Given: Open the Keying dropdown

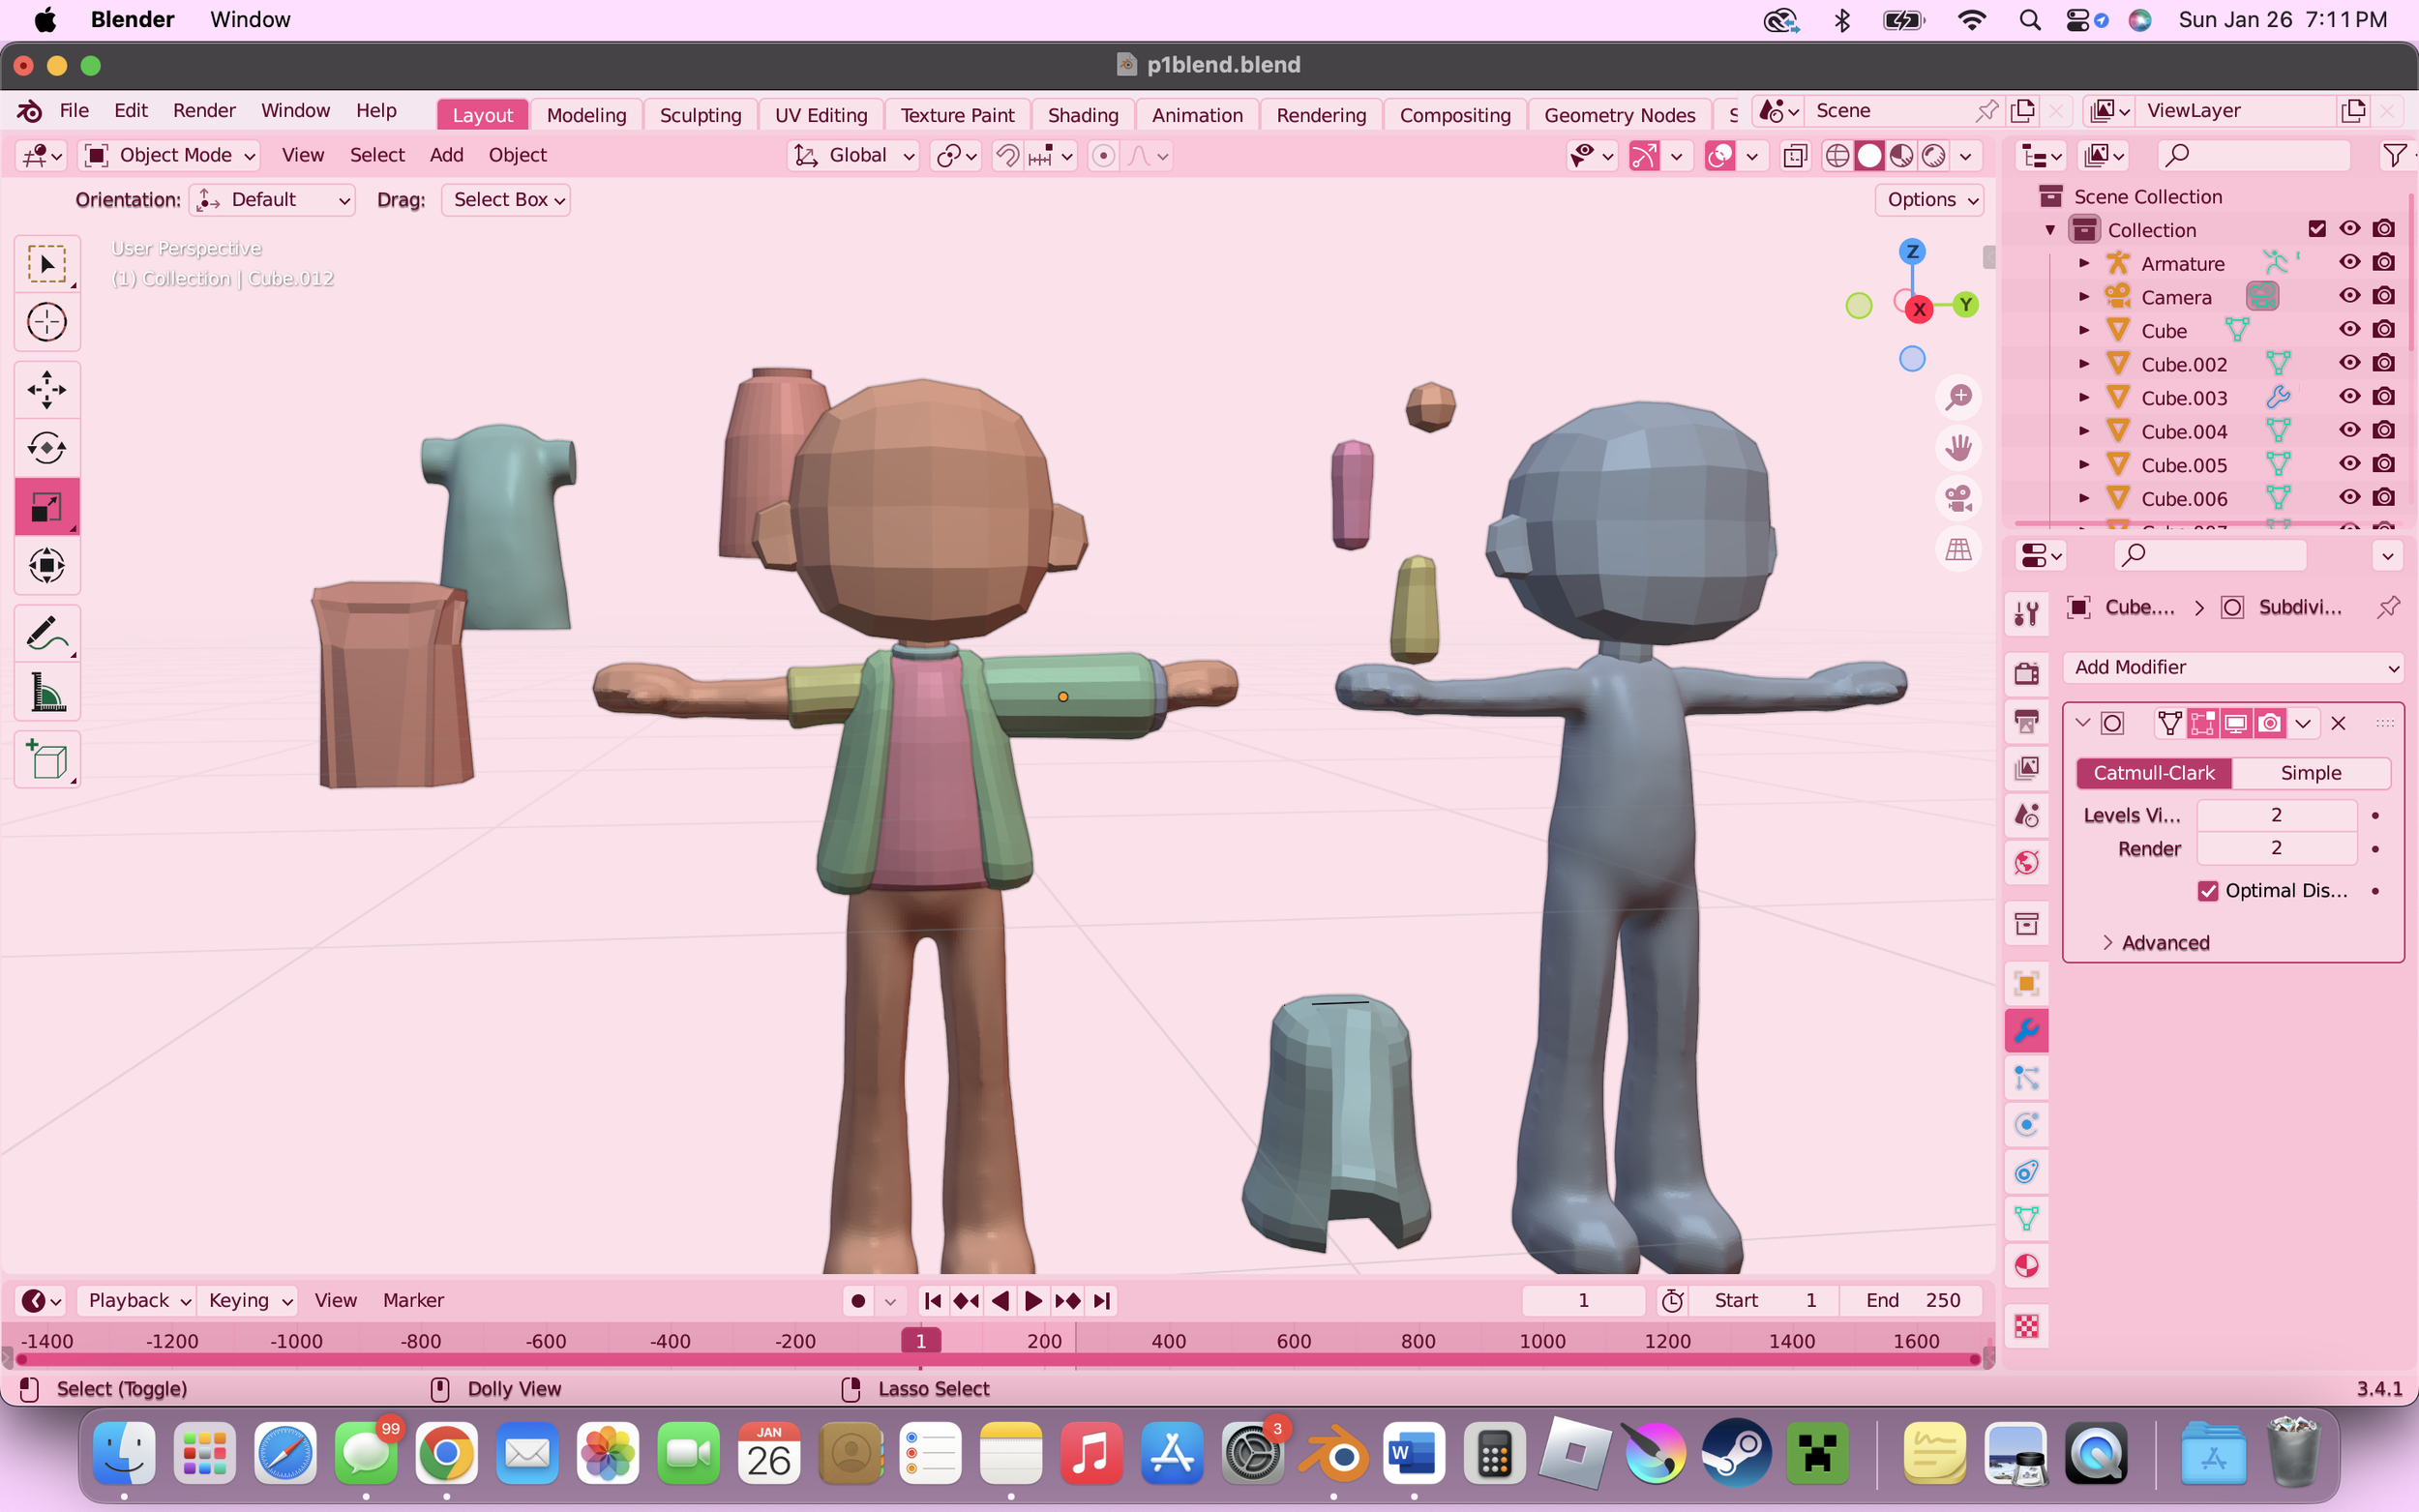Looking at the screenshot, I should tap(247, 1300).
